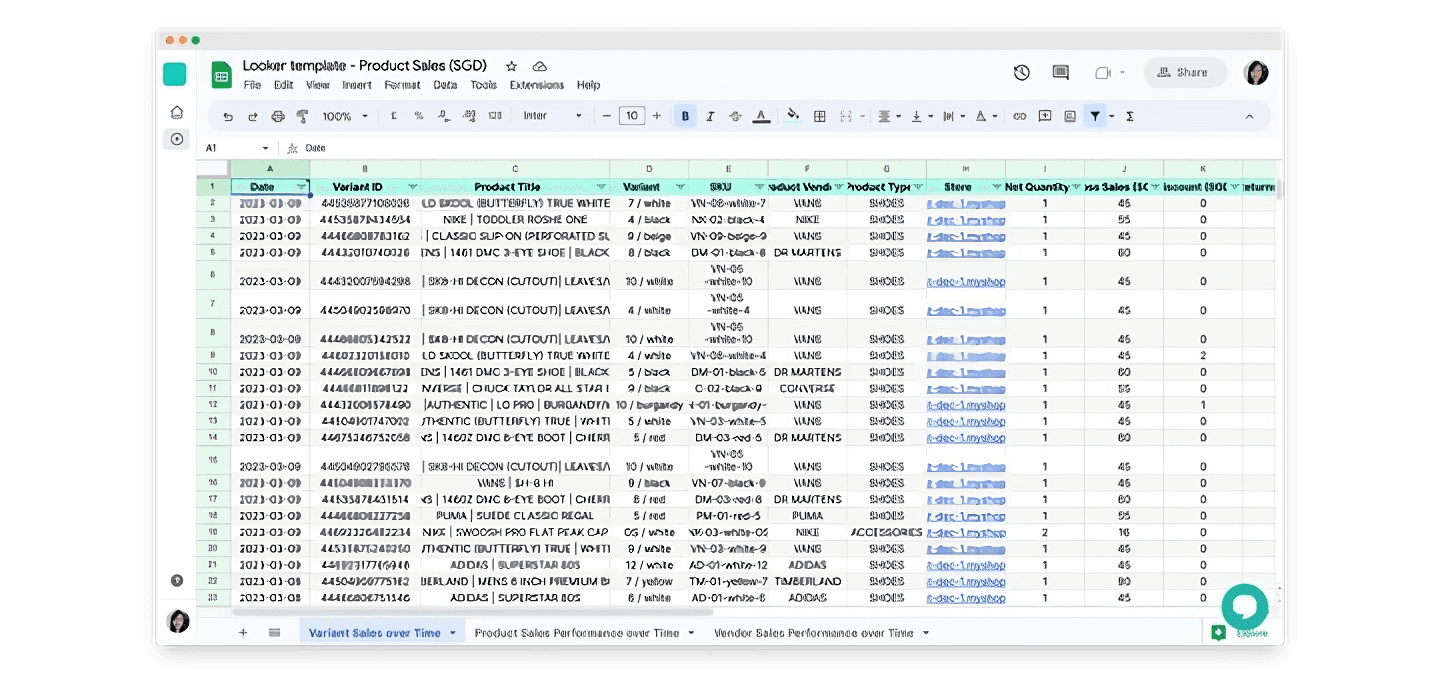1440x674 pixels.
Task: Click the teal square sidebar icon
Action: coord(175,74)
